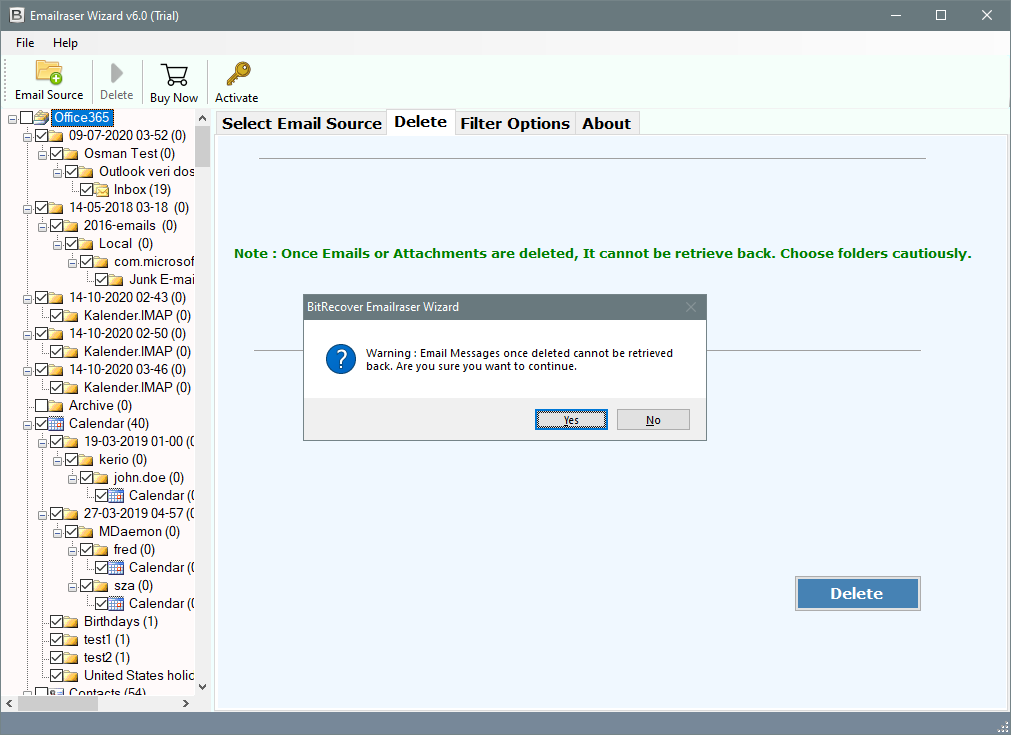Open the About tab
1011x735 pixels.
607,123
